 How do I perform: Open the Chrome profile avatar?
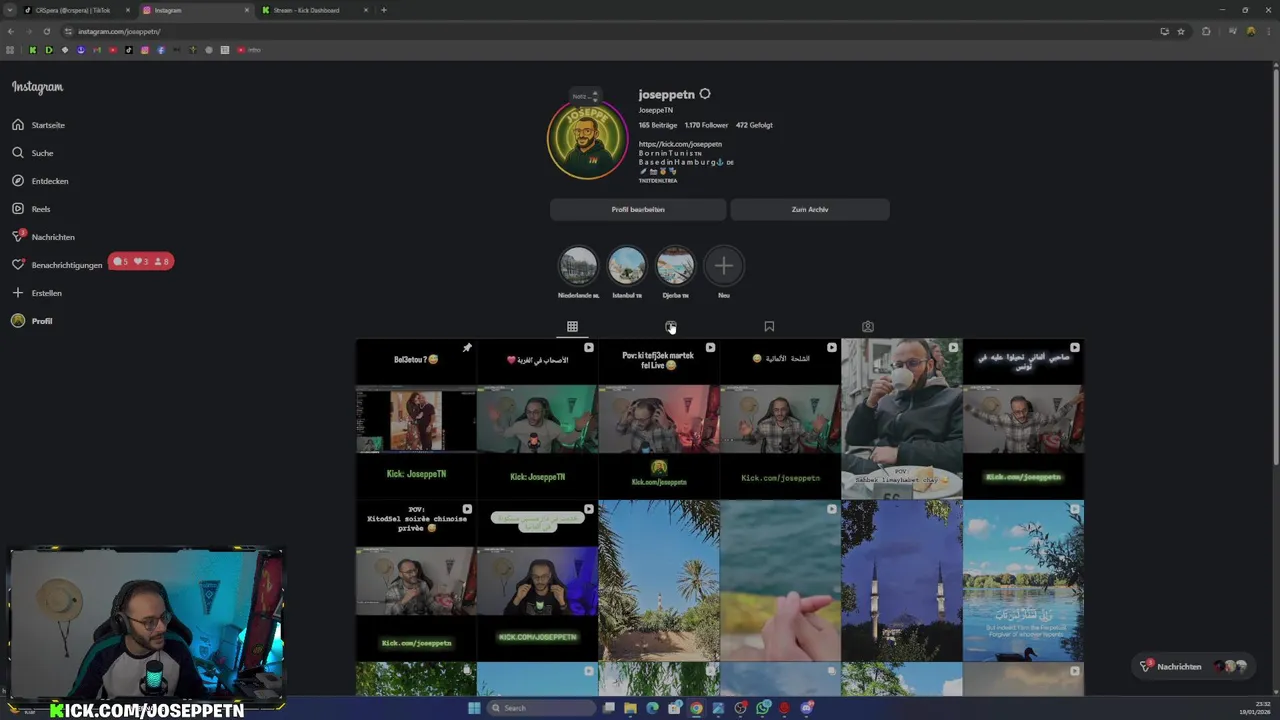pyautogui.click(x=1251, y=31)
